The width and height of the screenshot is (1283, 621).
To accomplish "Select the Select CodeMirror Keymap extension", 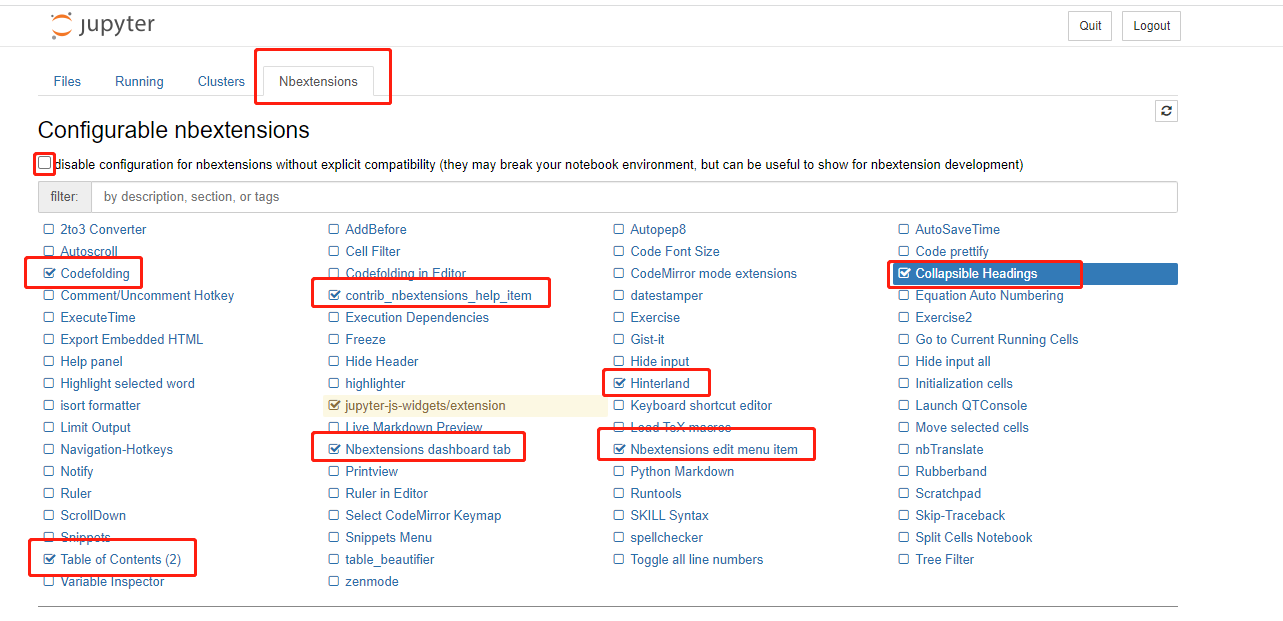I will coord(423,515).
